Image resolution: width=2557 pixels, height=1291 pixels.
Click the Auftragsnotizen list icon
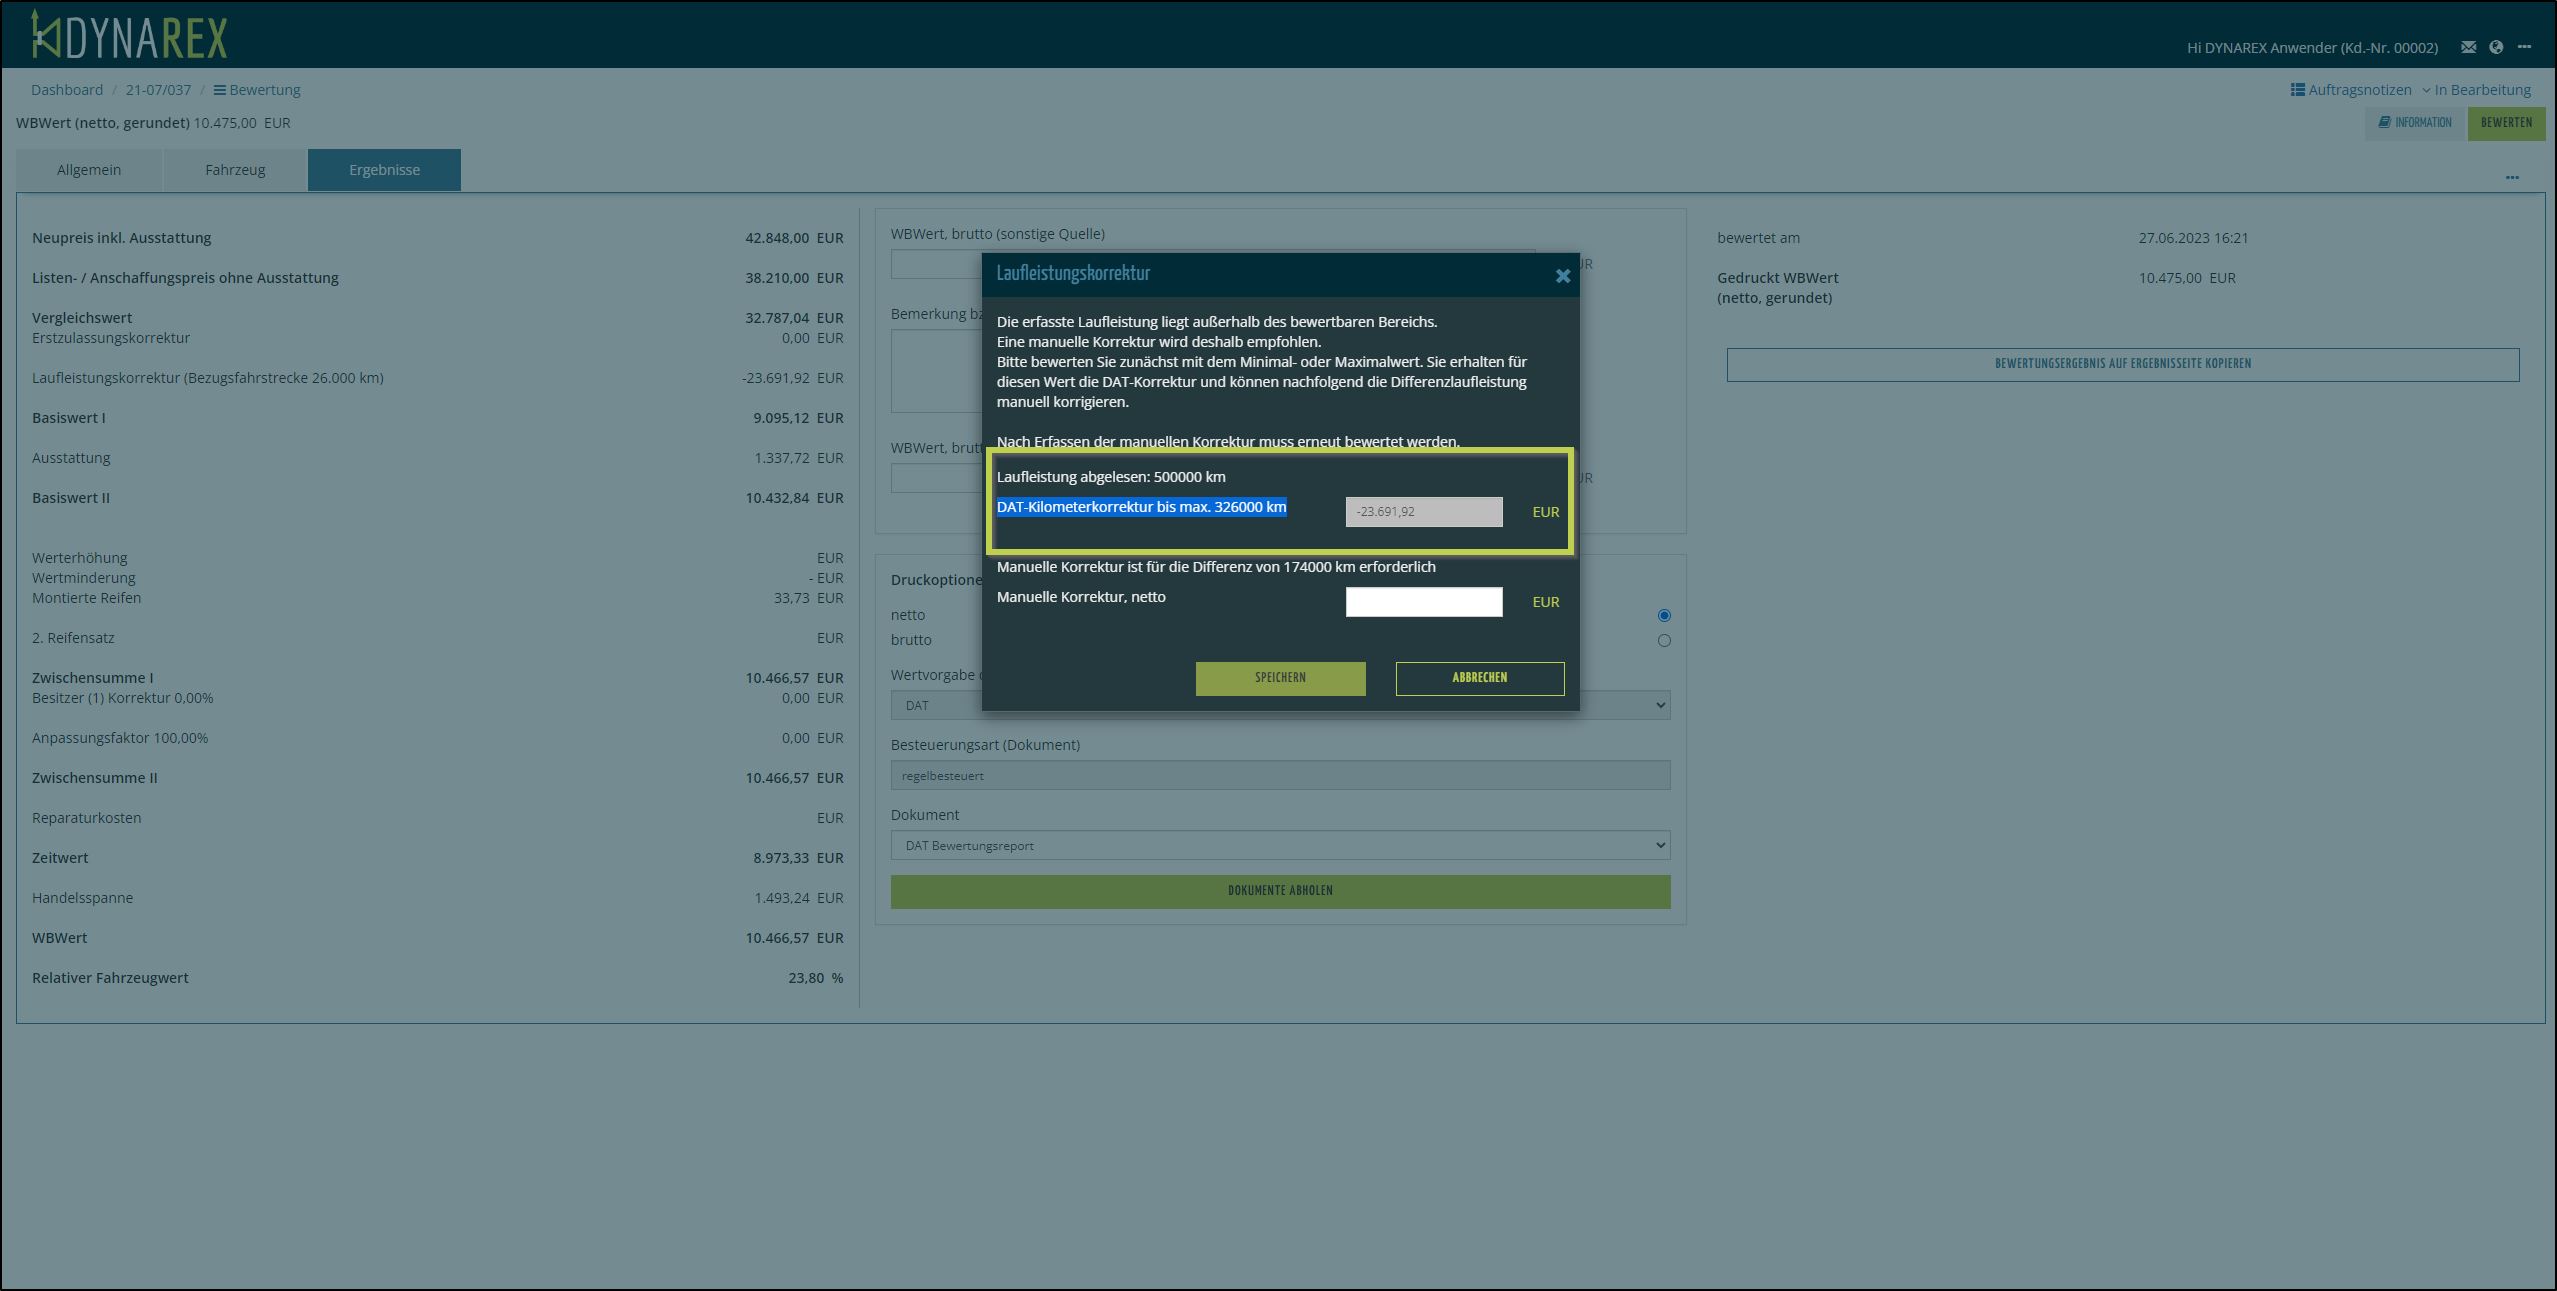pos(2298,90)
